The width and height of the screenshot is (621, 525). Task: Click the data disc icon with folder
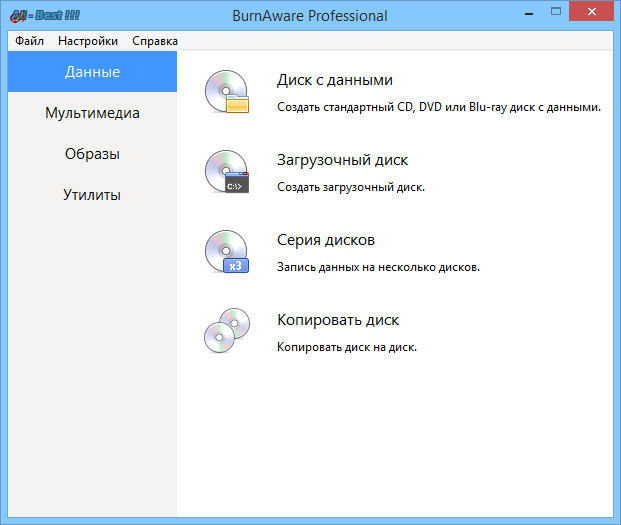[227, 92]
